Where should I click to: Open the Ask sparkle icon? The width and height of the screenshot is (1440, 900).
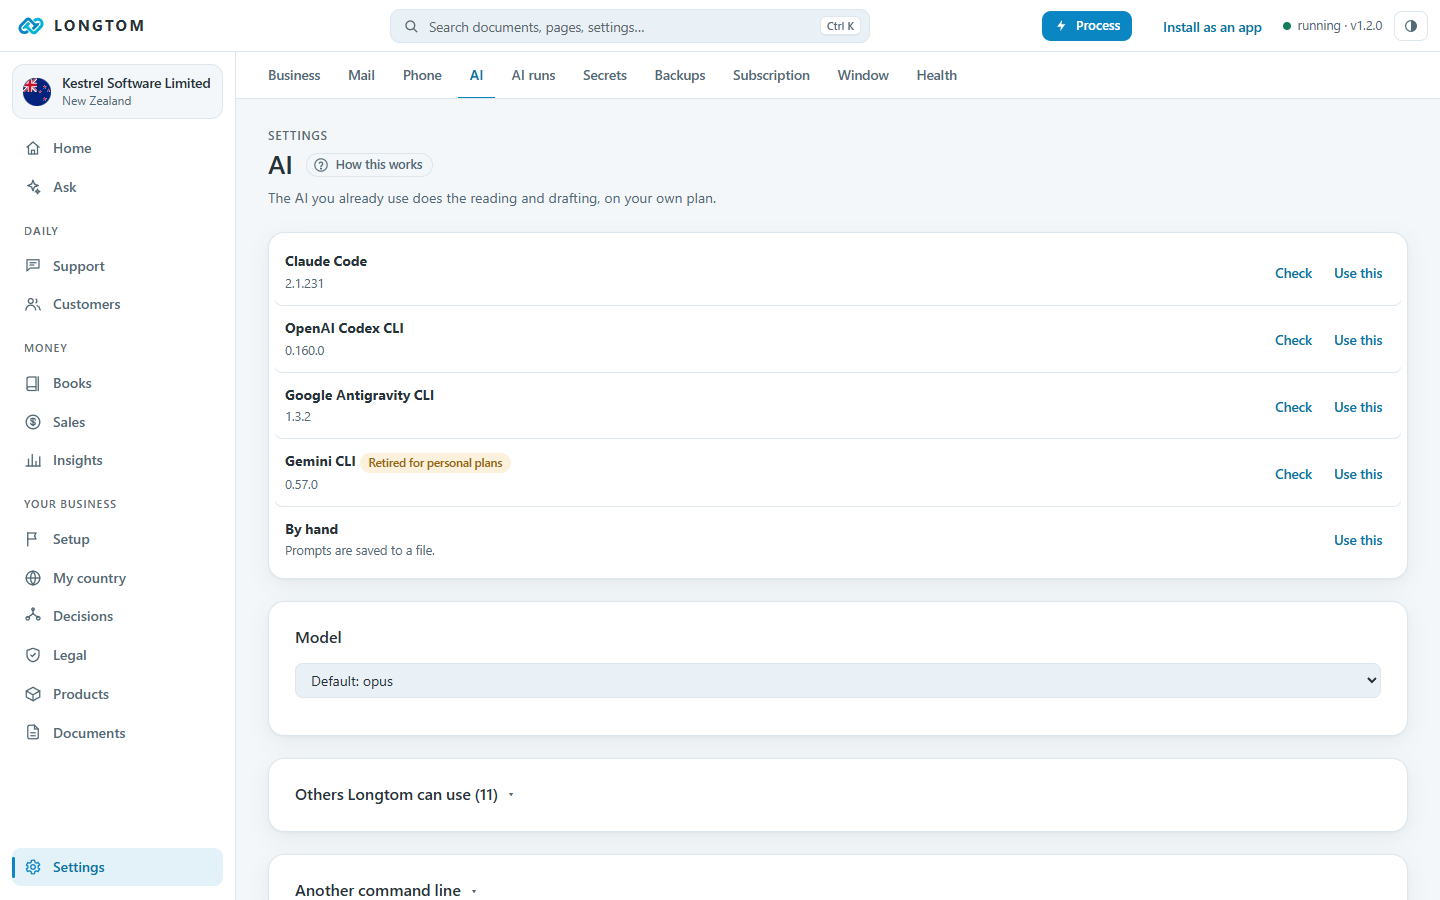click(x=33, y=187)
